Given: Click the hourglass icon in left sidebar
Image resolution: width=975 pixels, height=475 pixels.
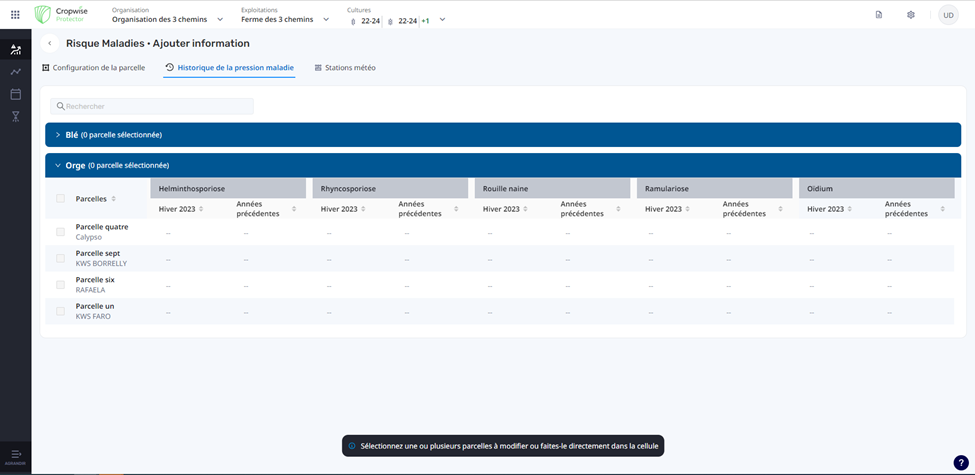Looking at the screenshot, I should [15, 117].
